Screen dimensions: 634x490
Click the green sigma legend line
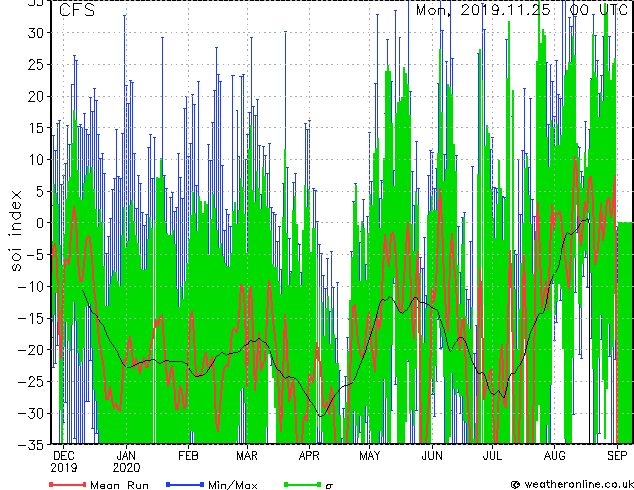pos(302,484)
